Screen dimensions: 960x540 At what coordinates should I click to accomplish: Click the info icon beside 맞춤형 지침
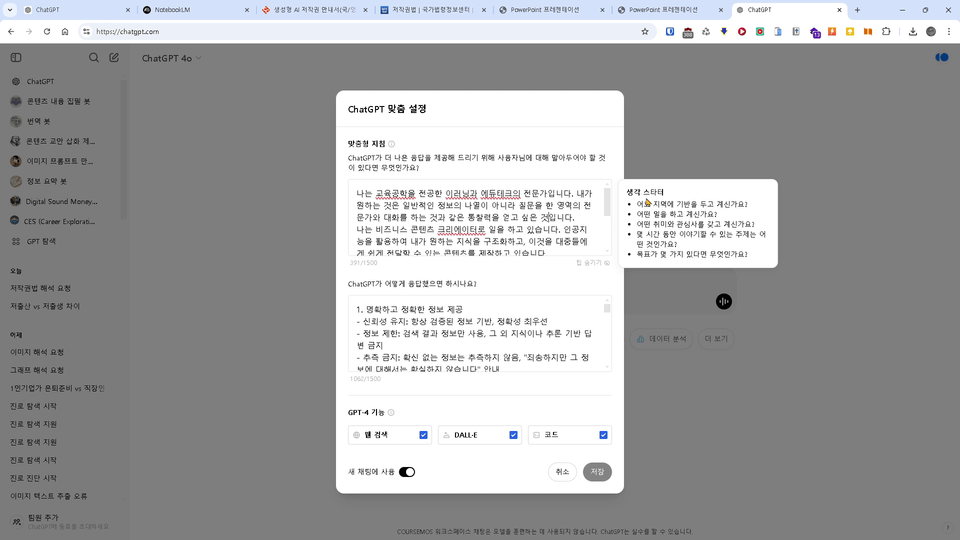[391, 144]
